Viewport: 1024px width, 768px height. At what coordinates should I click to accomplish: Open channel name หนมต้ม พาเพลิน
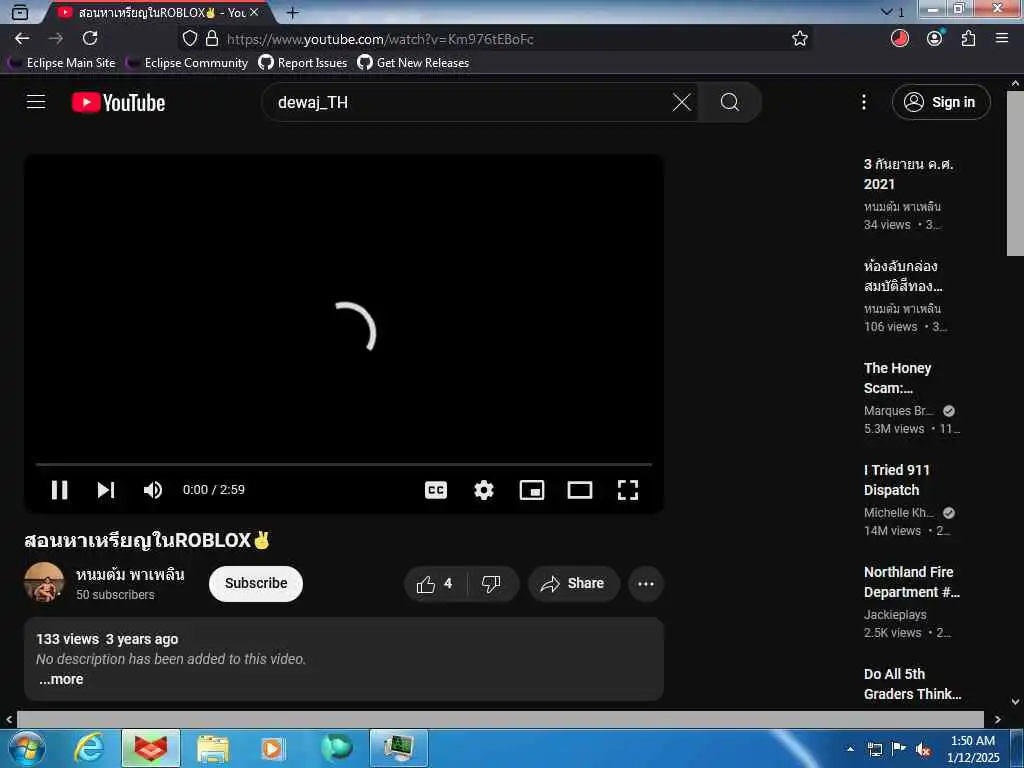[130, 575]
